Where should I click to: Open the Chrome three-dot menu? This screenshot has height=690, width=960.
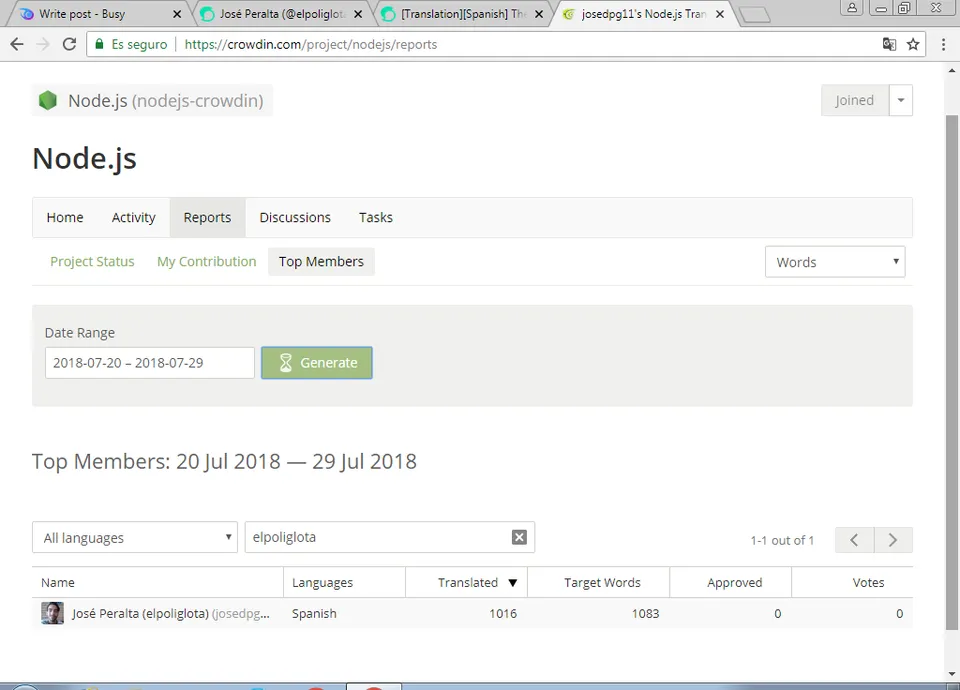point(943,44)
